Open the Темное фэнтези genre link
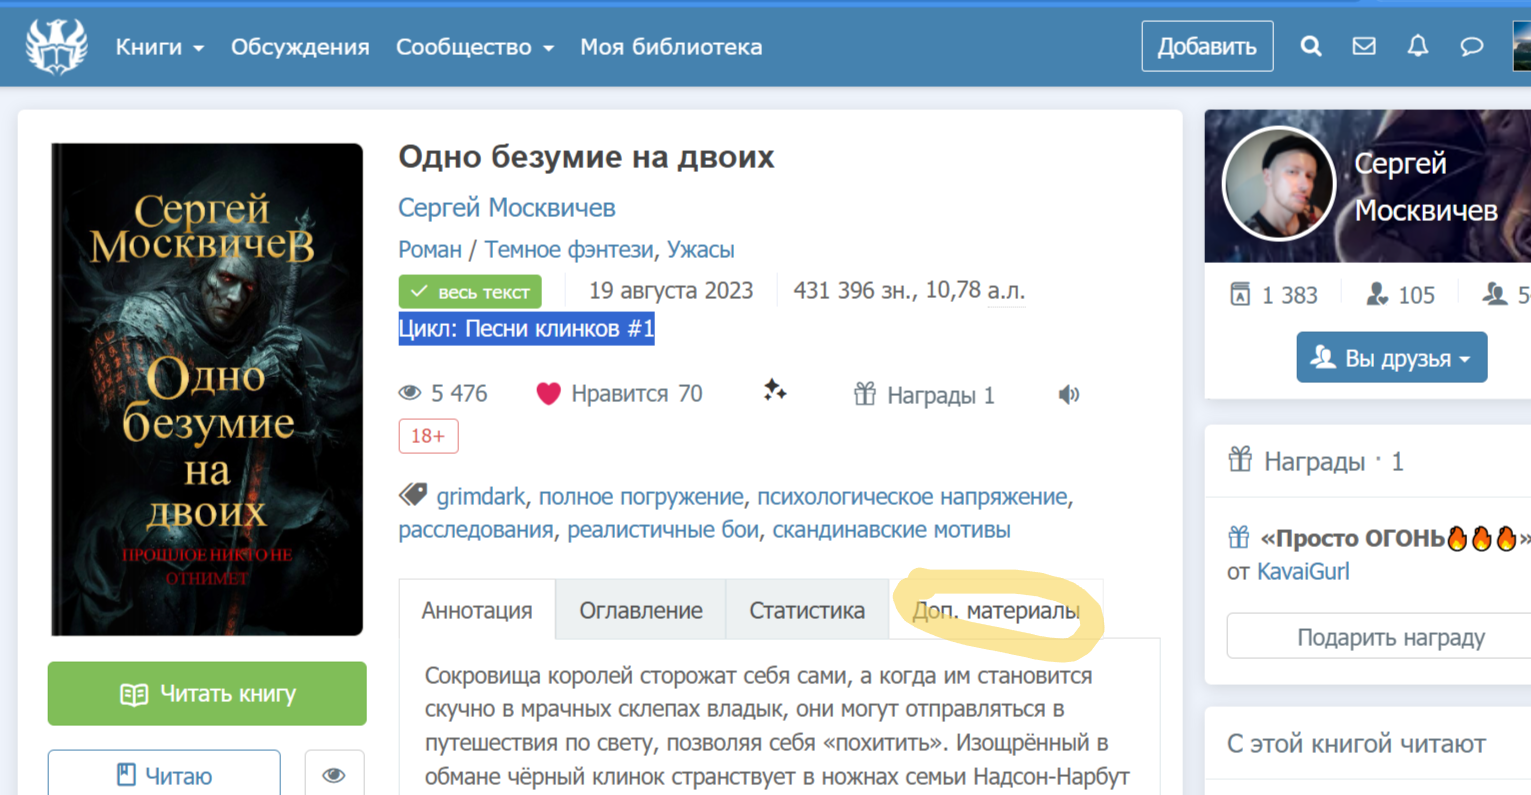 569,249
